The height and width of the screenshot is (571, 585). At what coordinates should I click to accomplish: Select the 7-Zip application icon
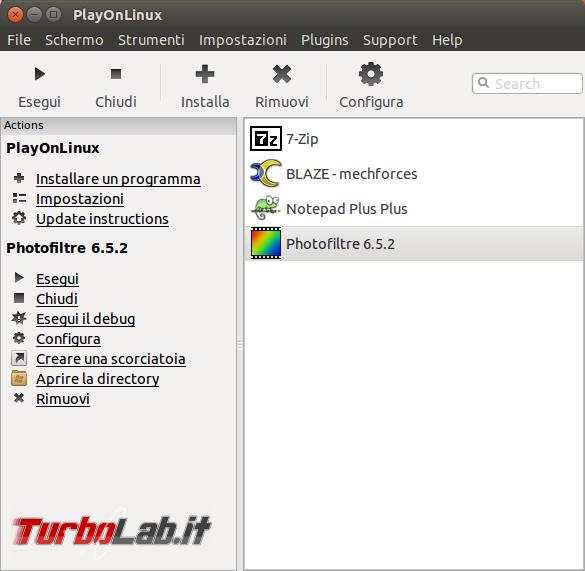266,139
